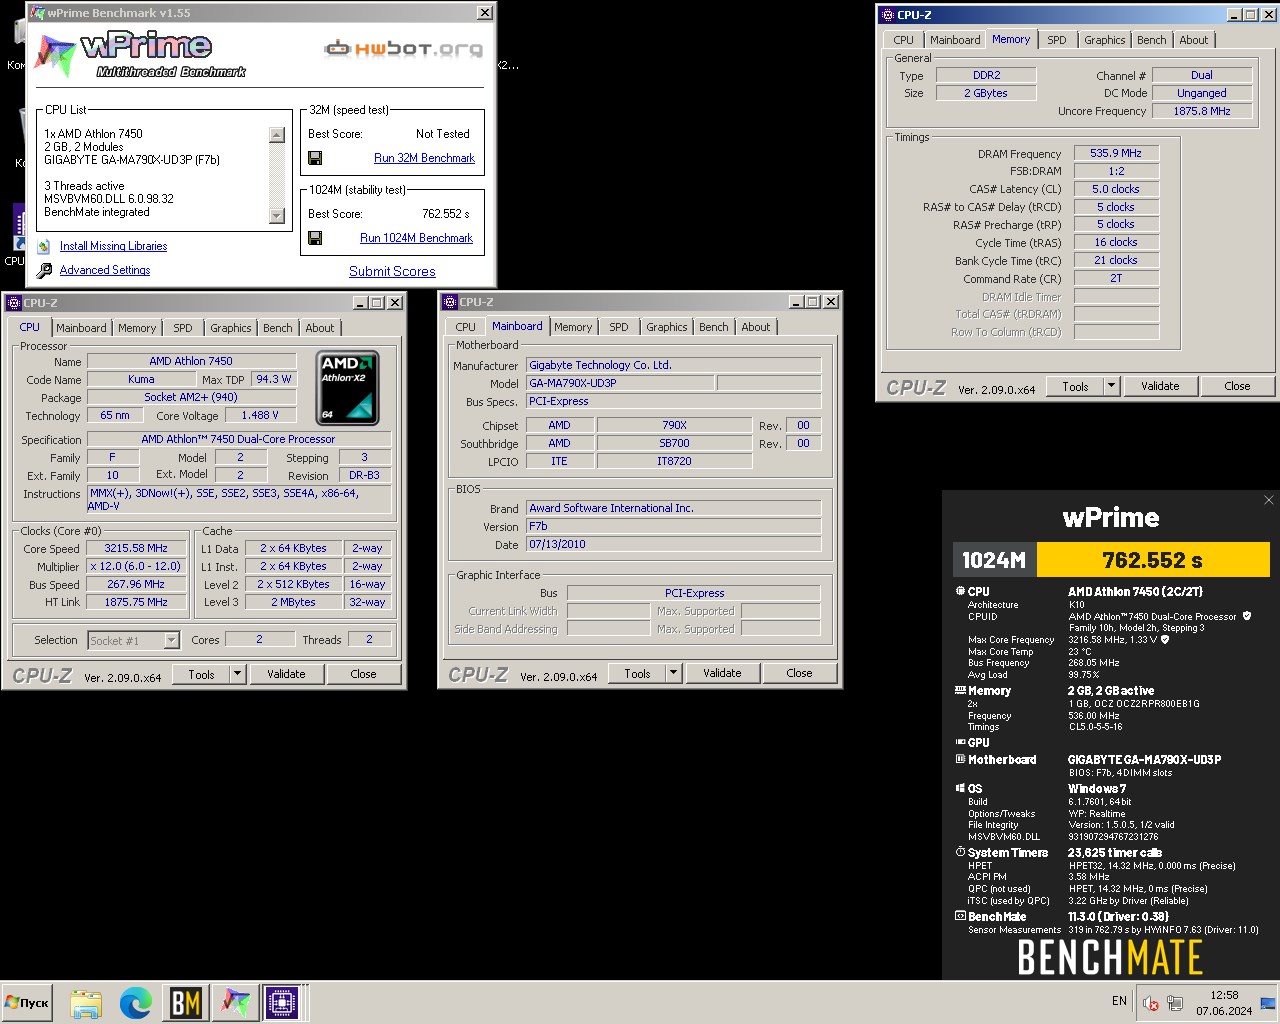Click the yellow 762.552 s score banner
The height and width of the screenshot is (1024, 1280).
click(x=1152, y=560)
